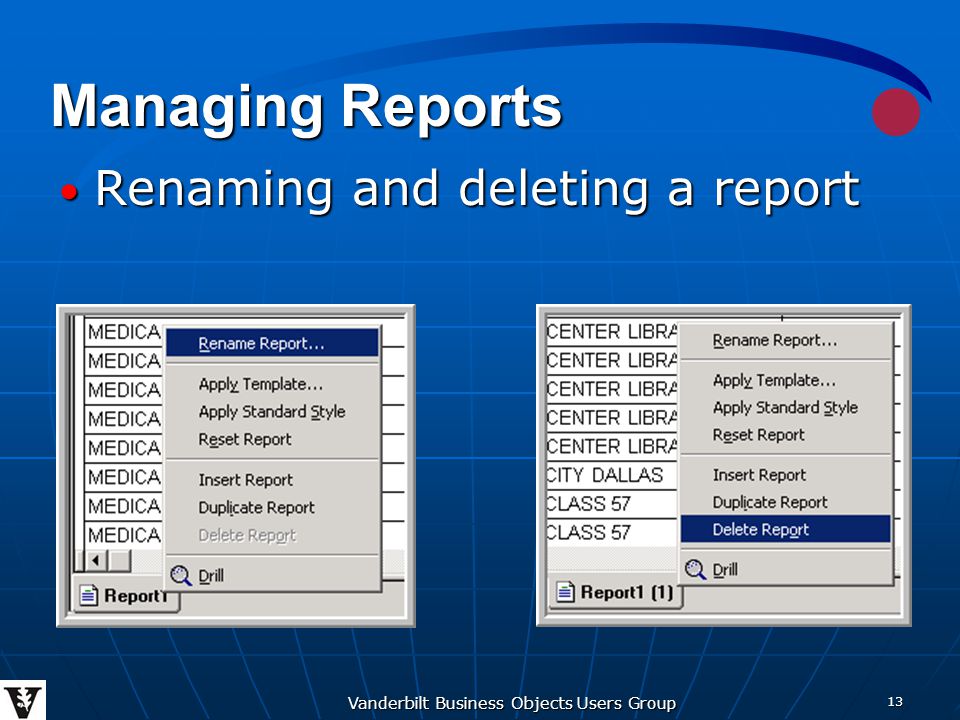Viewport: 960px width, 720px height.
Task: Click the Drill magnifier icon in the right menu
Action: [x=695, y=569]
